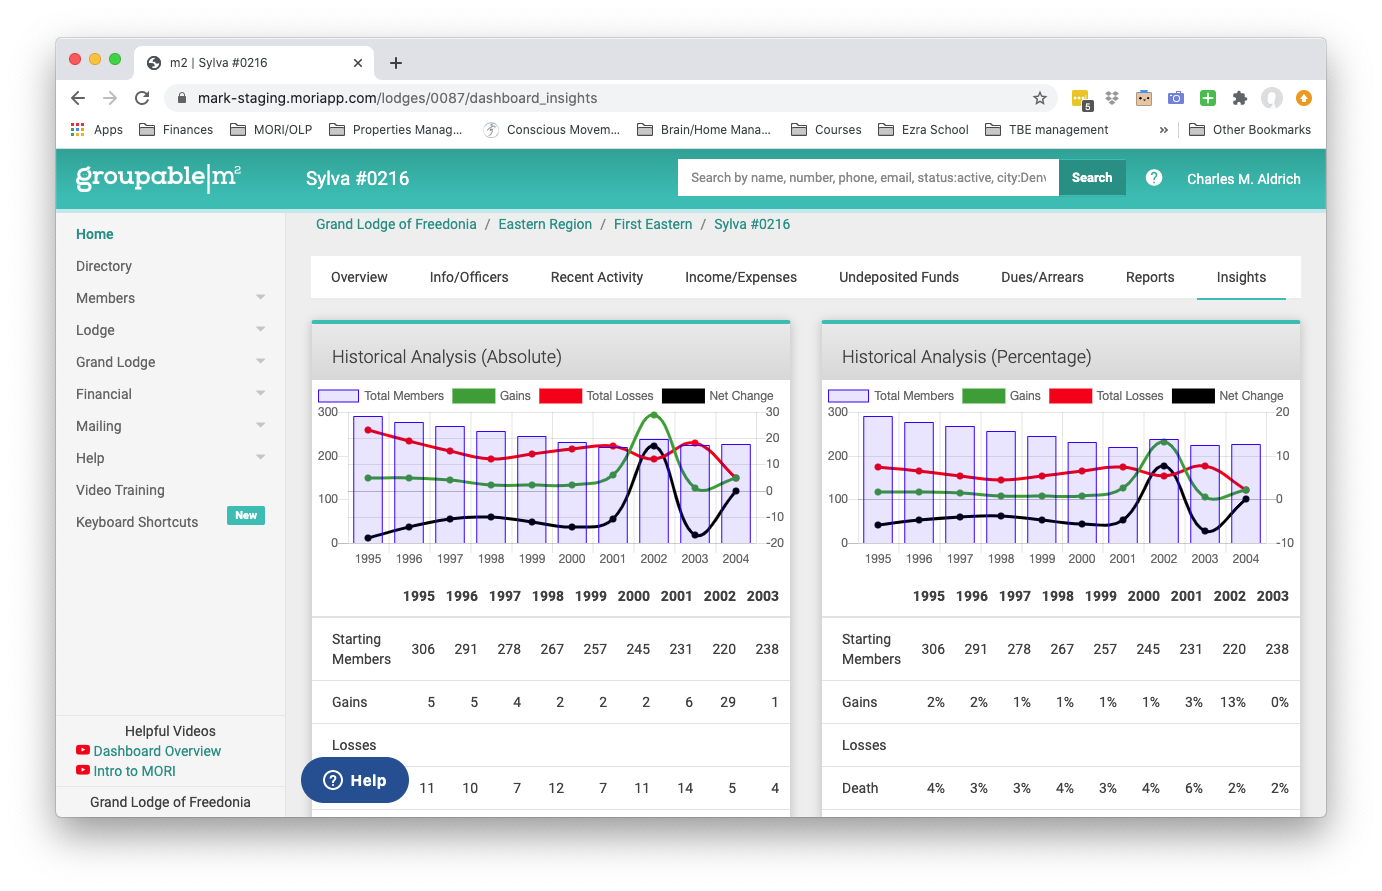Toggle Gains legend in Percentage chart
The image size is (1382, 891).
[x=1001, y=396]
